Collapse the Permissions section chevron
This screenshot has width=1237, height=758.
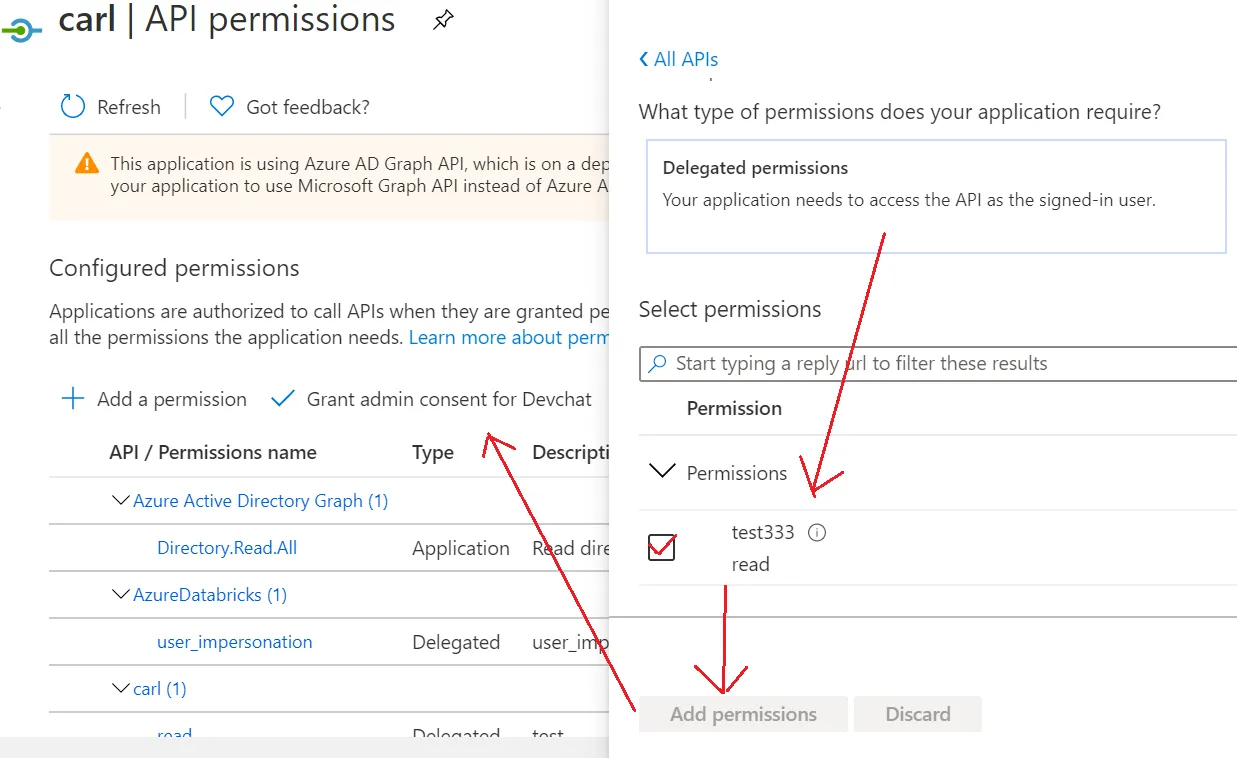662,472
